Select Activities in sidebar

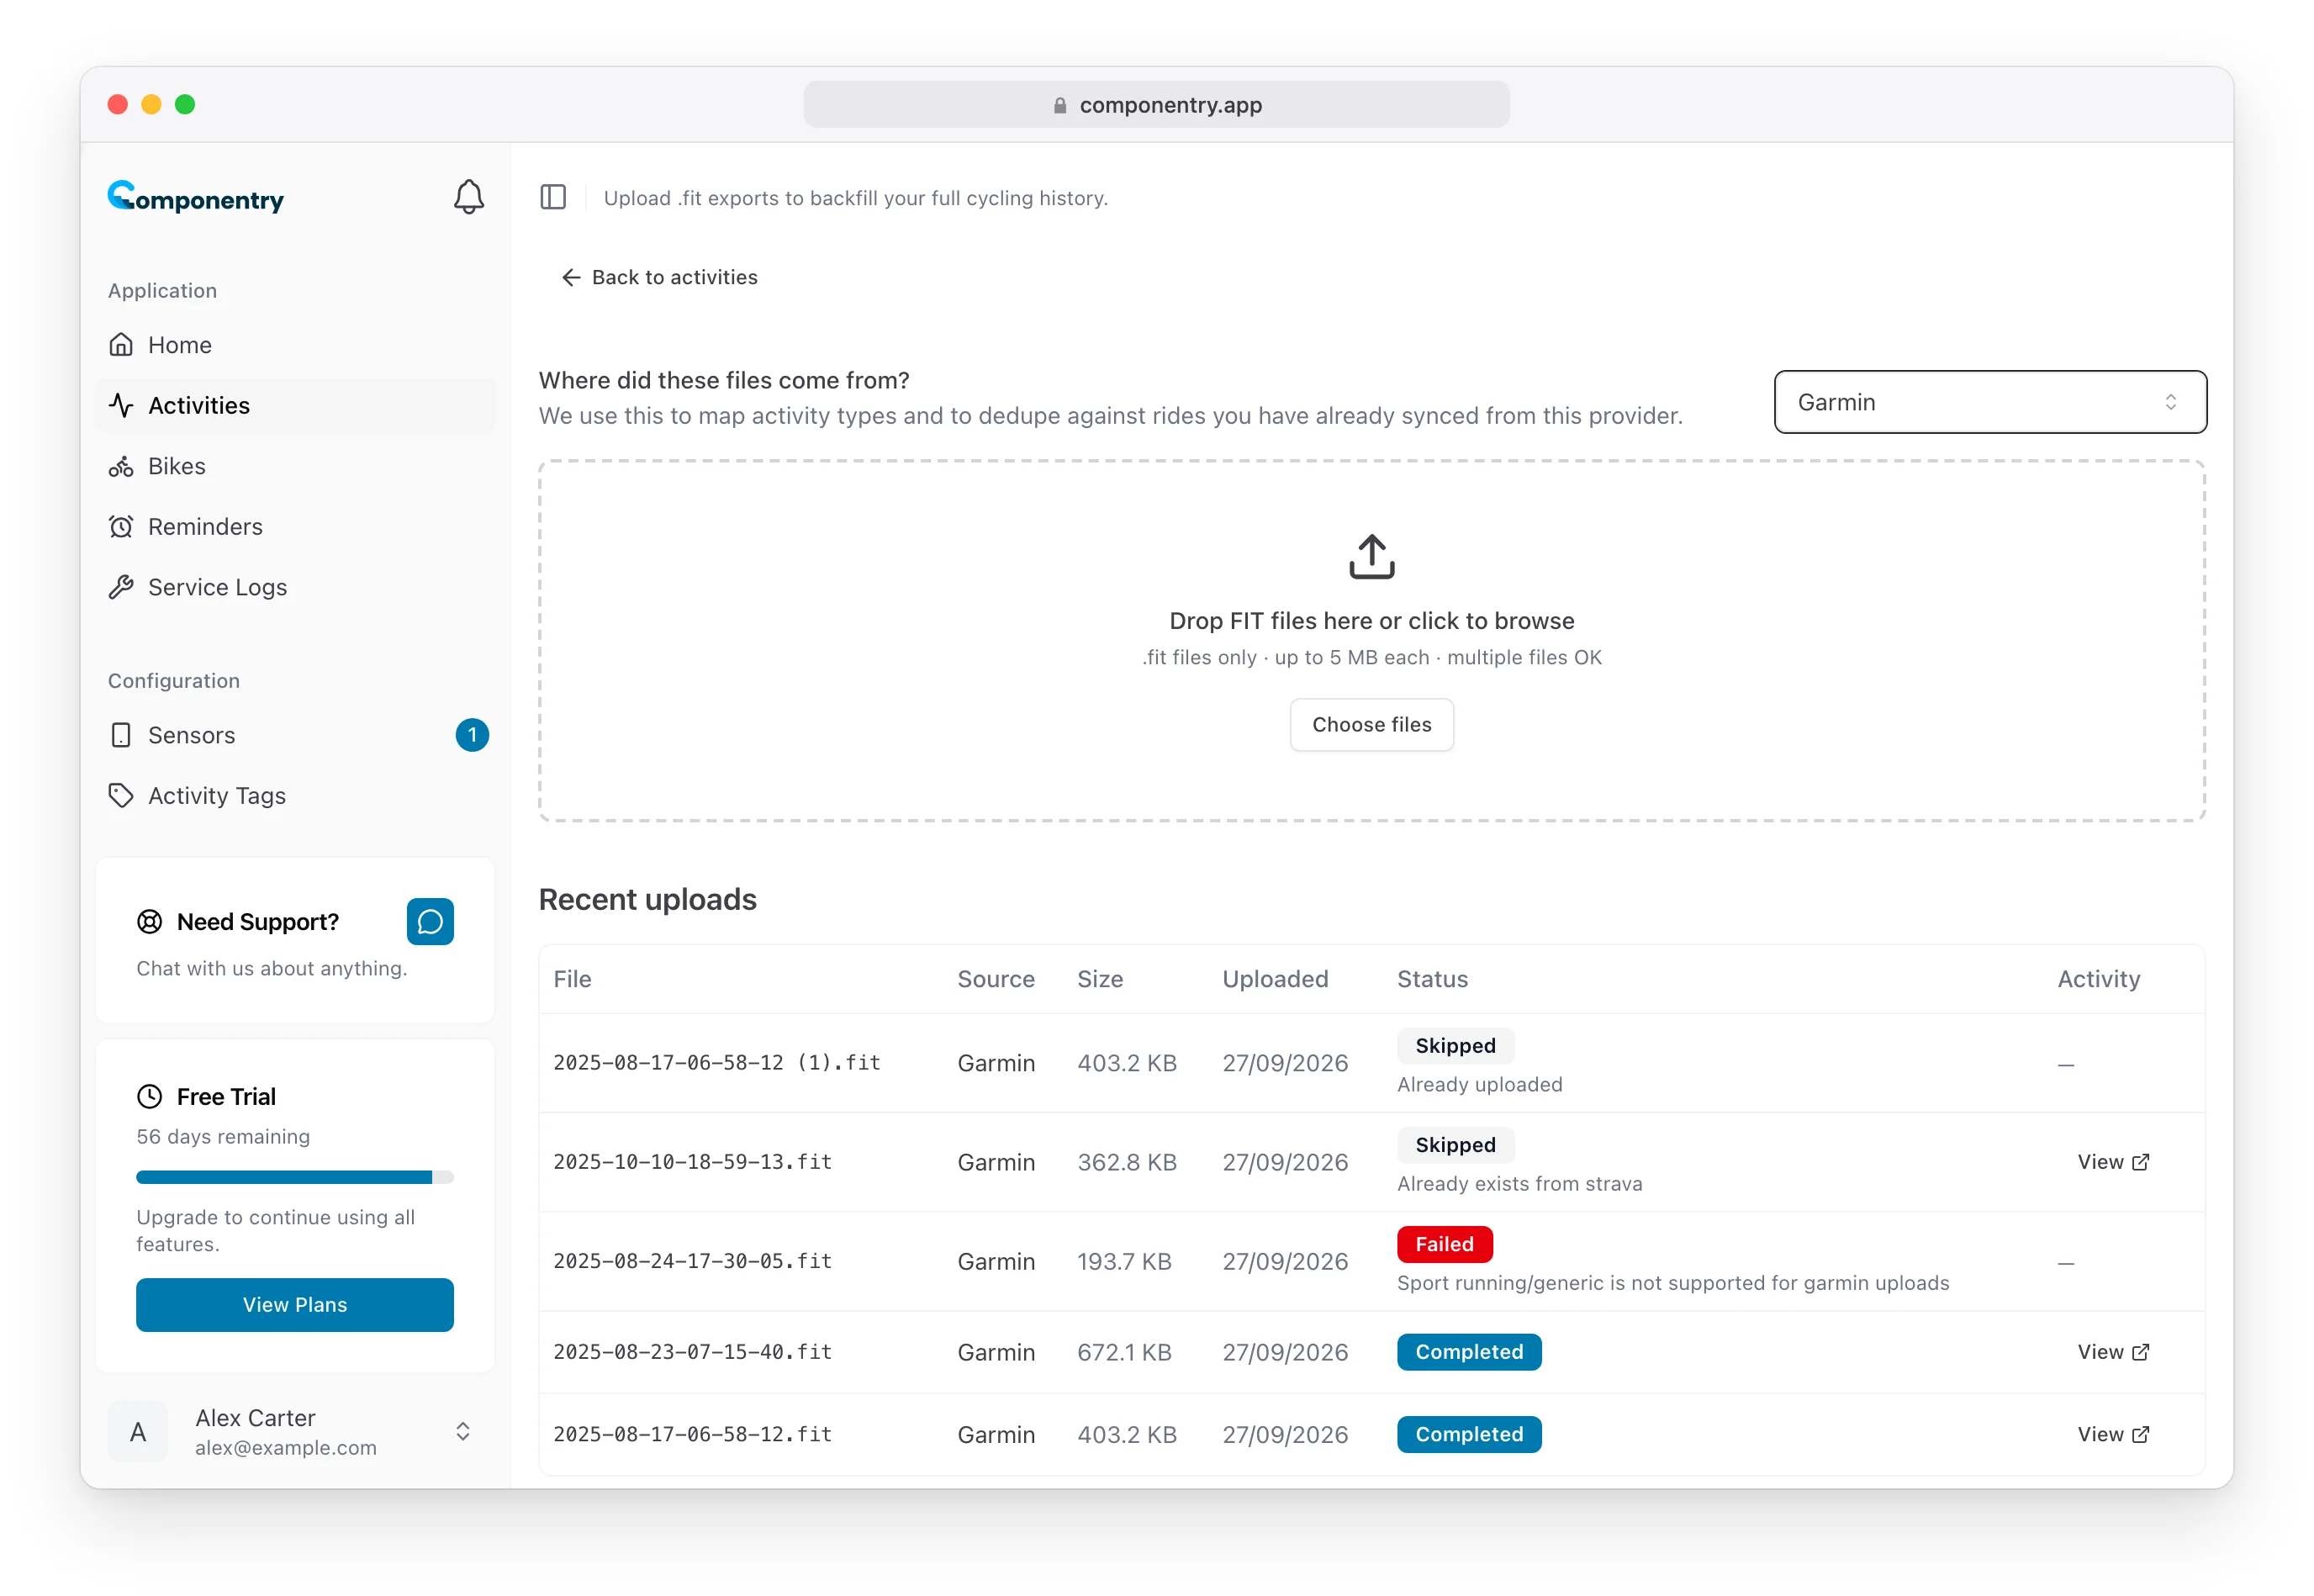coord(295,405)
